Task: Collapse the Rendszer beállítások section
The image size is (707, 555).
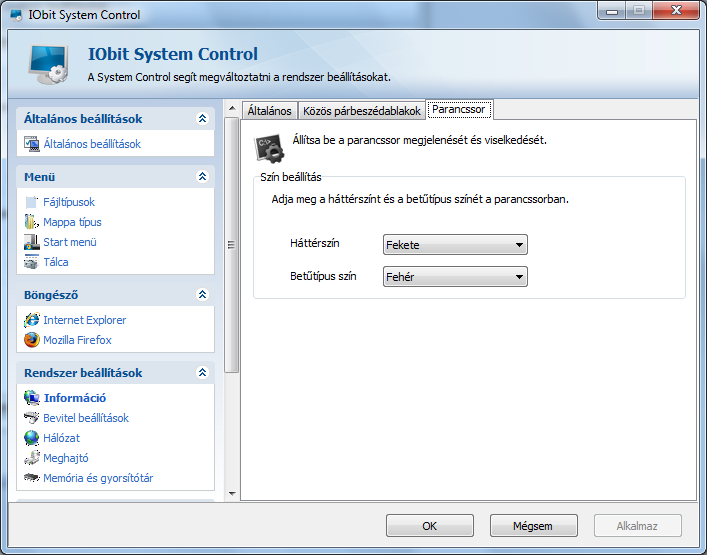Action: 202,372
